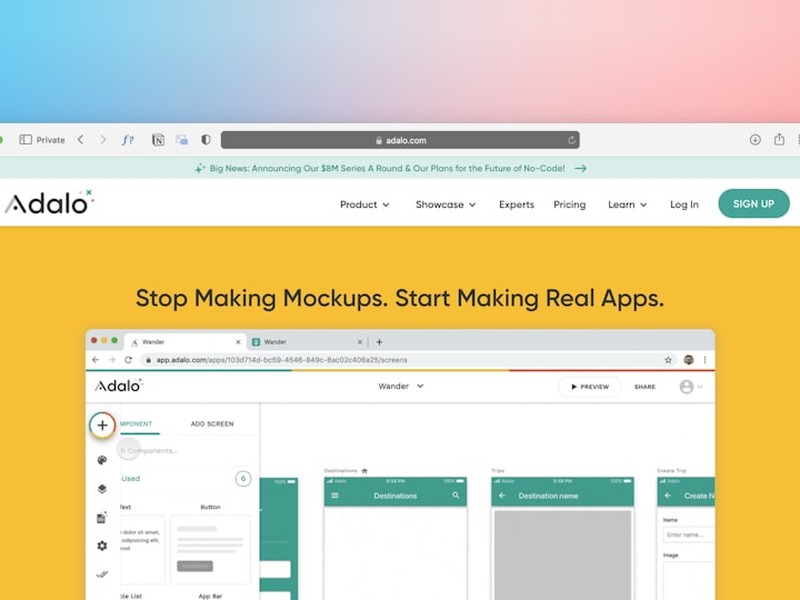Click the Enter name input field
The height and width of the screenshot is (600, 800).
tap(689, 535)
